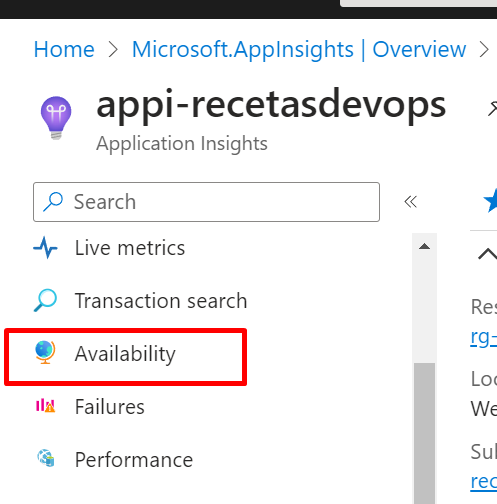
Task: Select Availability in the sidebar
Action: click(x=125, y=354)
